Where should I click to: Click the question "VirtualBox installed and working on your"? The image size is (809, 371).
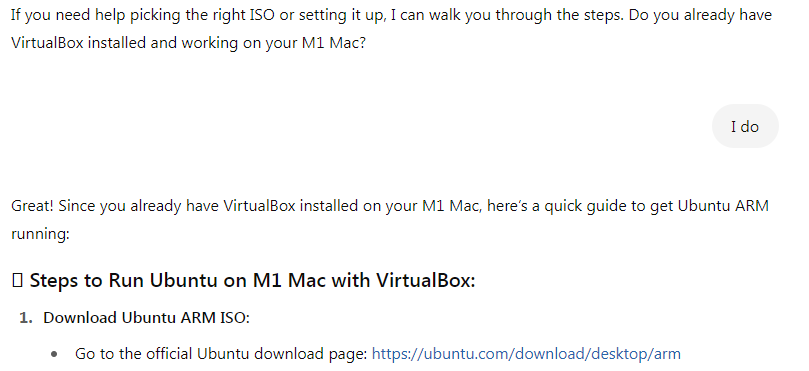tap(188, 43)
